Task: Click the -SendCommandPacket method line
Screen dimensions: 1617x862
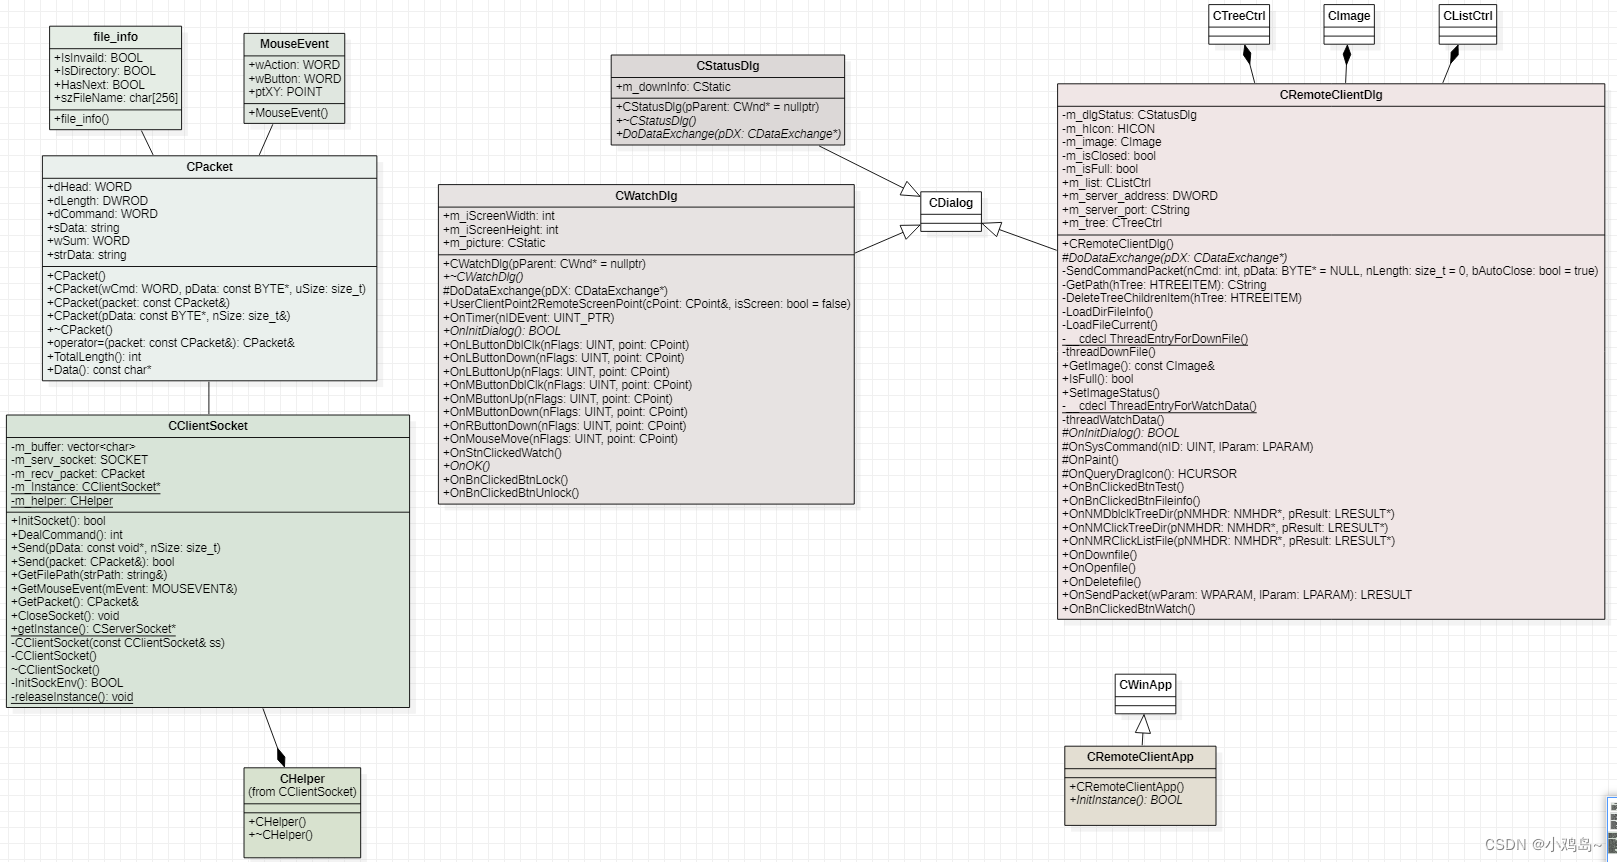Action: [x=1330, y=271]
